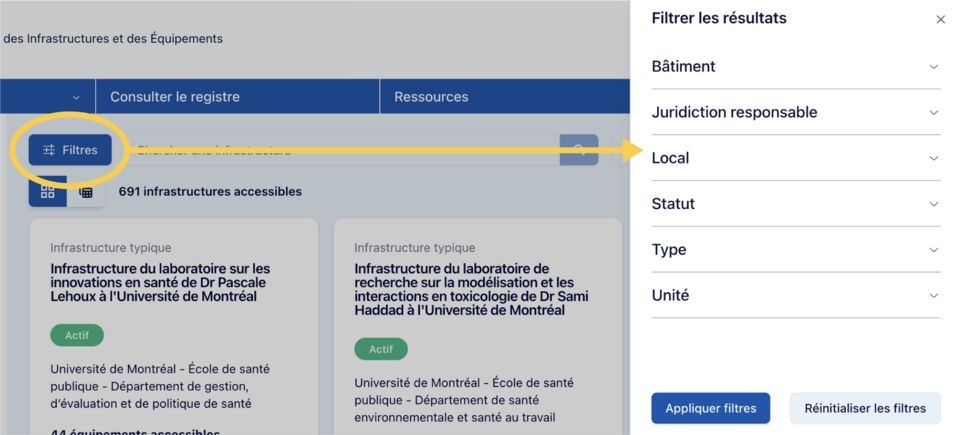Open the Type filter section
Screen dimensions: 959x435
[795, 250]
